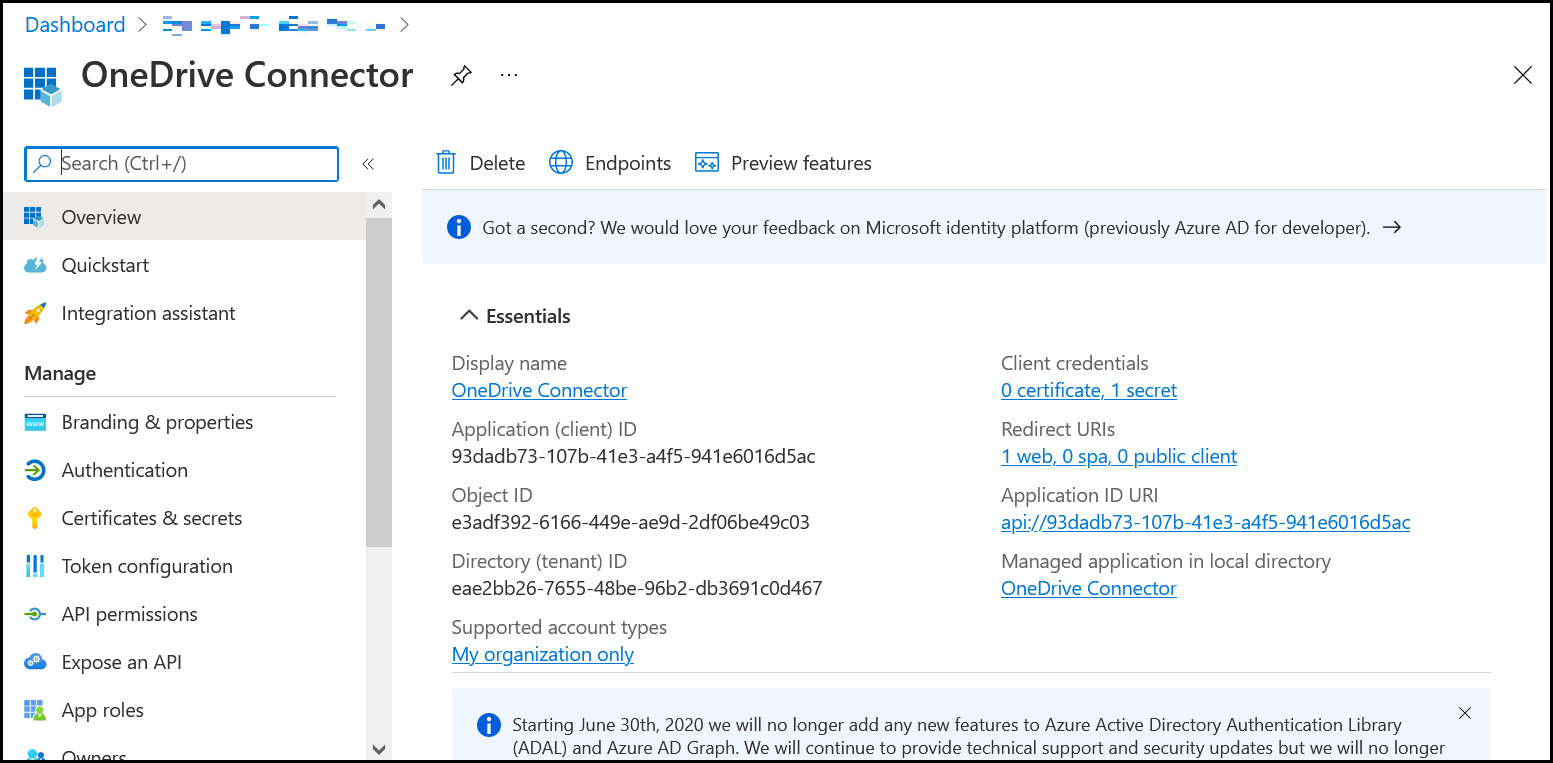Collapse the sidebar with the double chevron
This screenshot has width=1553, height=763.
368,164
